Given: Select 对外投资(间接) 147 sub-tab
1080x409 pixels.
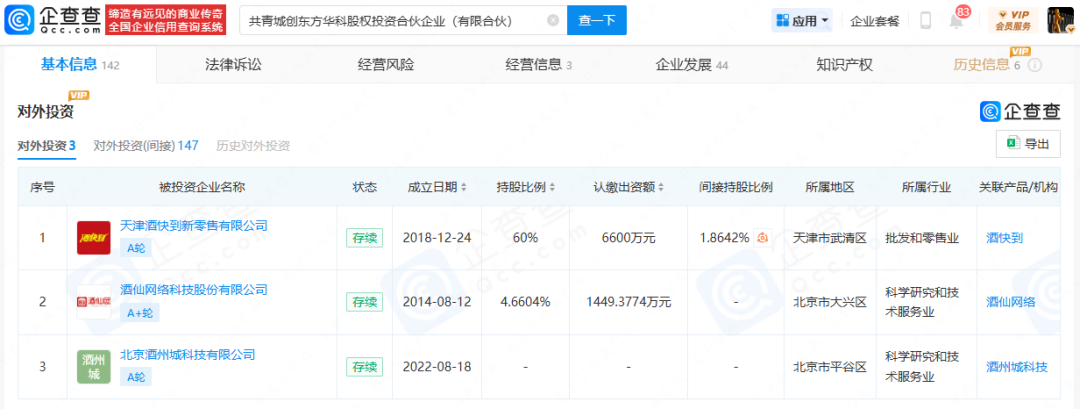Looking at the screenshot, I should (x=146, y=146).
